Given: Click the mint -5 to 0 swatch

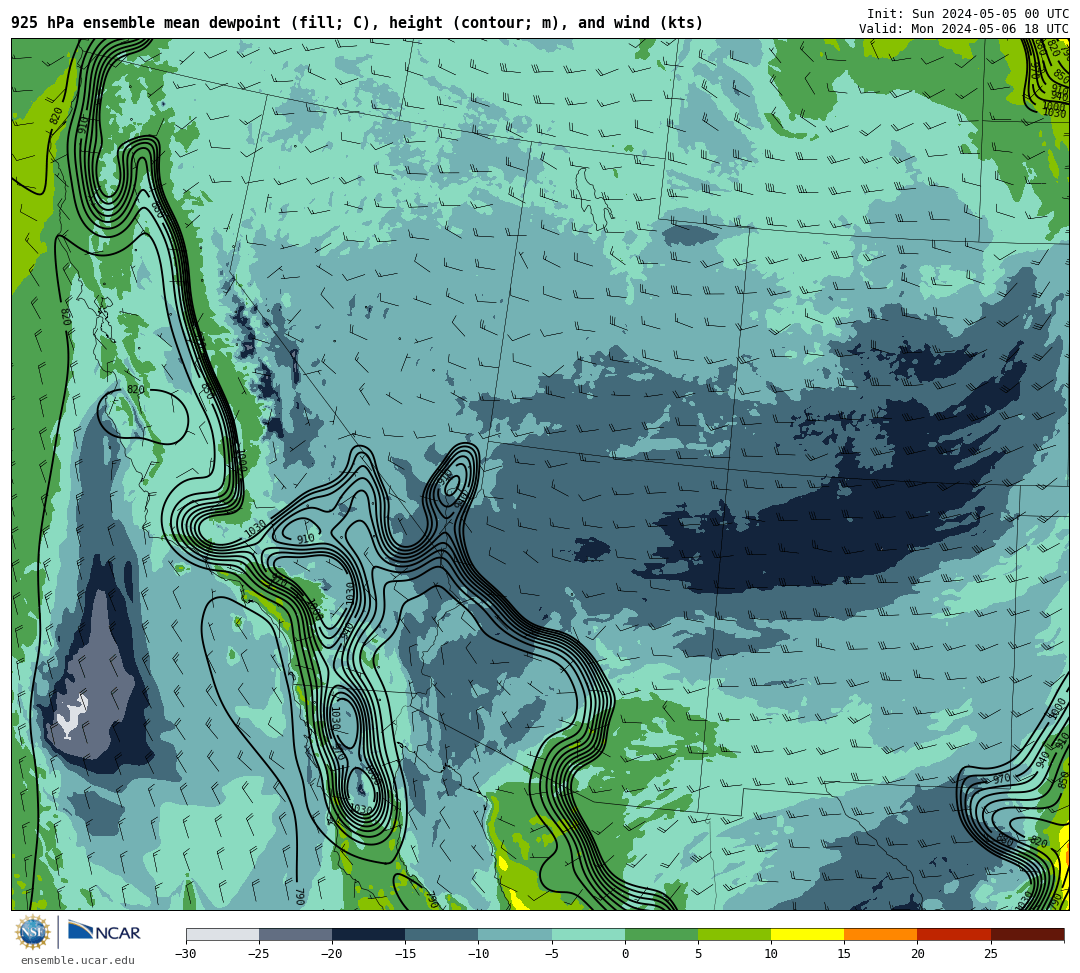Looking at the screenshot, I should click(588, 934).
